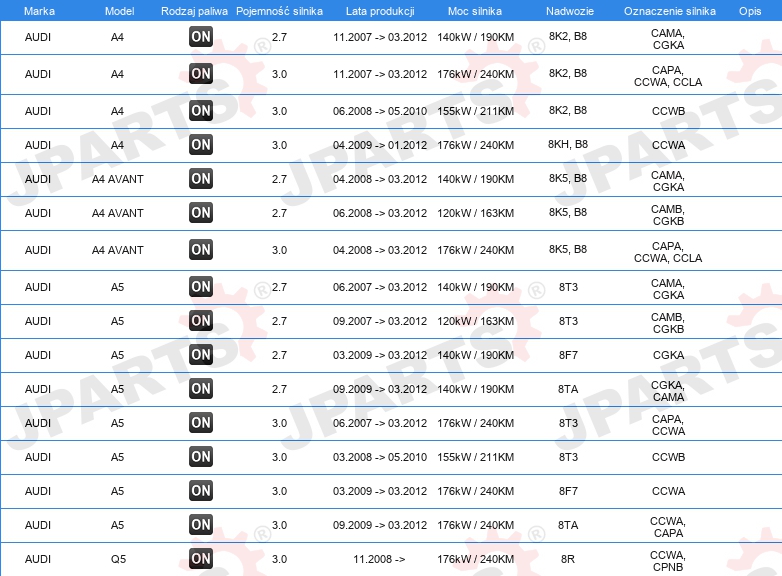Select the 8TA body cell in the 3.0 row
This screenshot has width=782, height=576.
coord(568,525)
